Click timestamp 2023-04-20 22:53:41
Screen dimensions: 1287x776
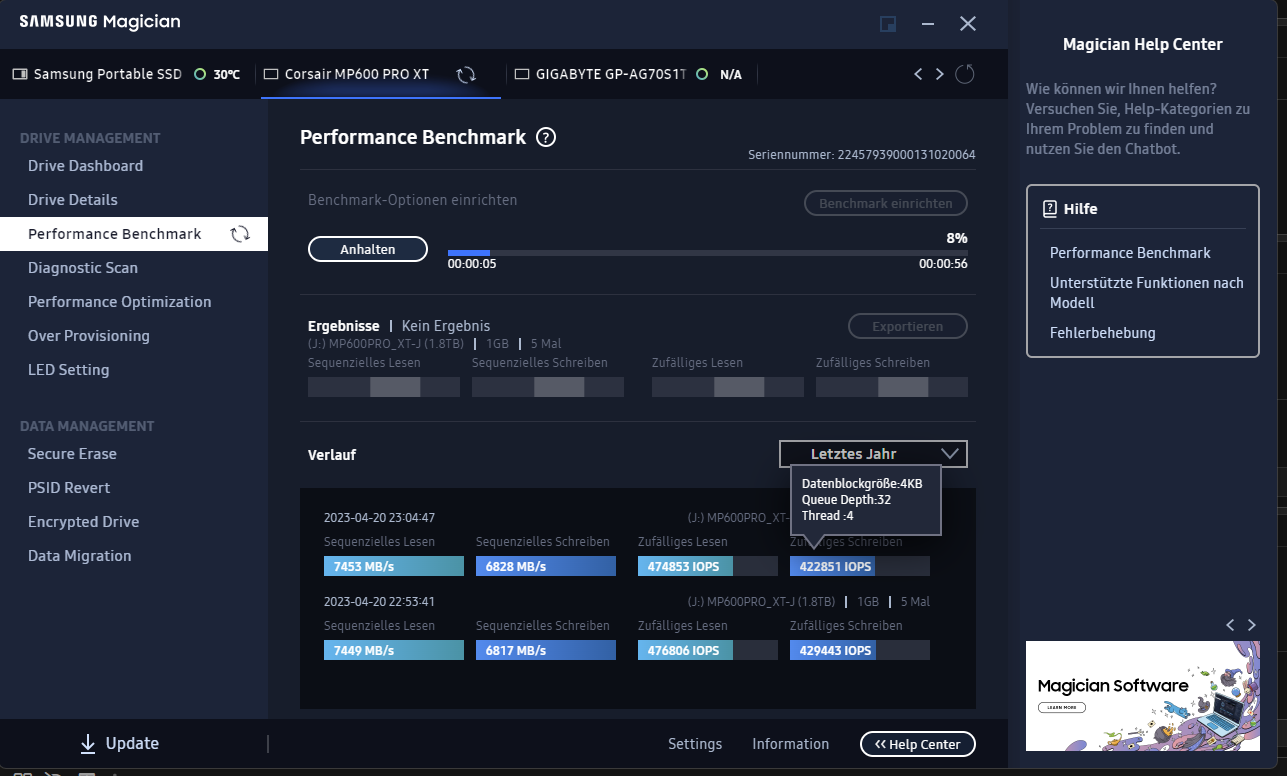click(x=379, y=602)
